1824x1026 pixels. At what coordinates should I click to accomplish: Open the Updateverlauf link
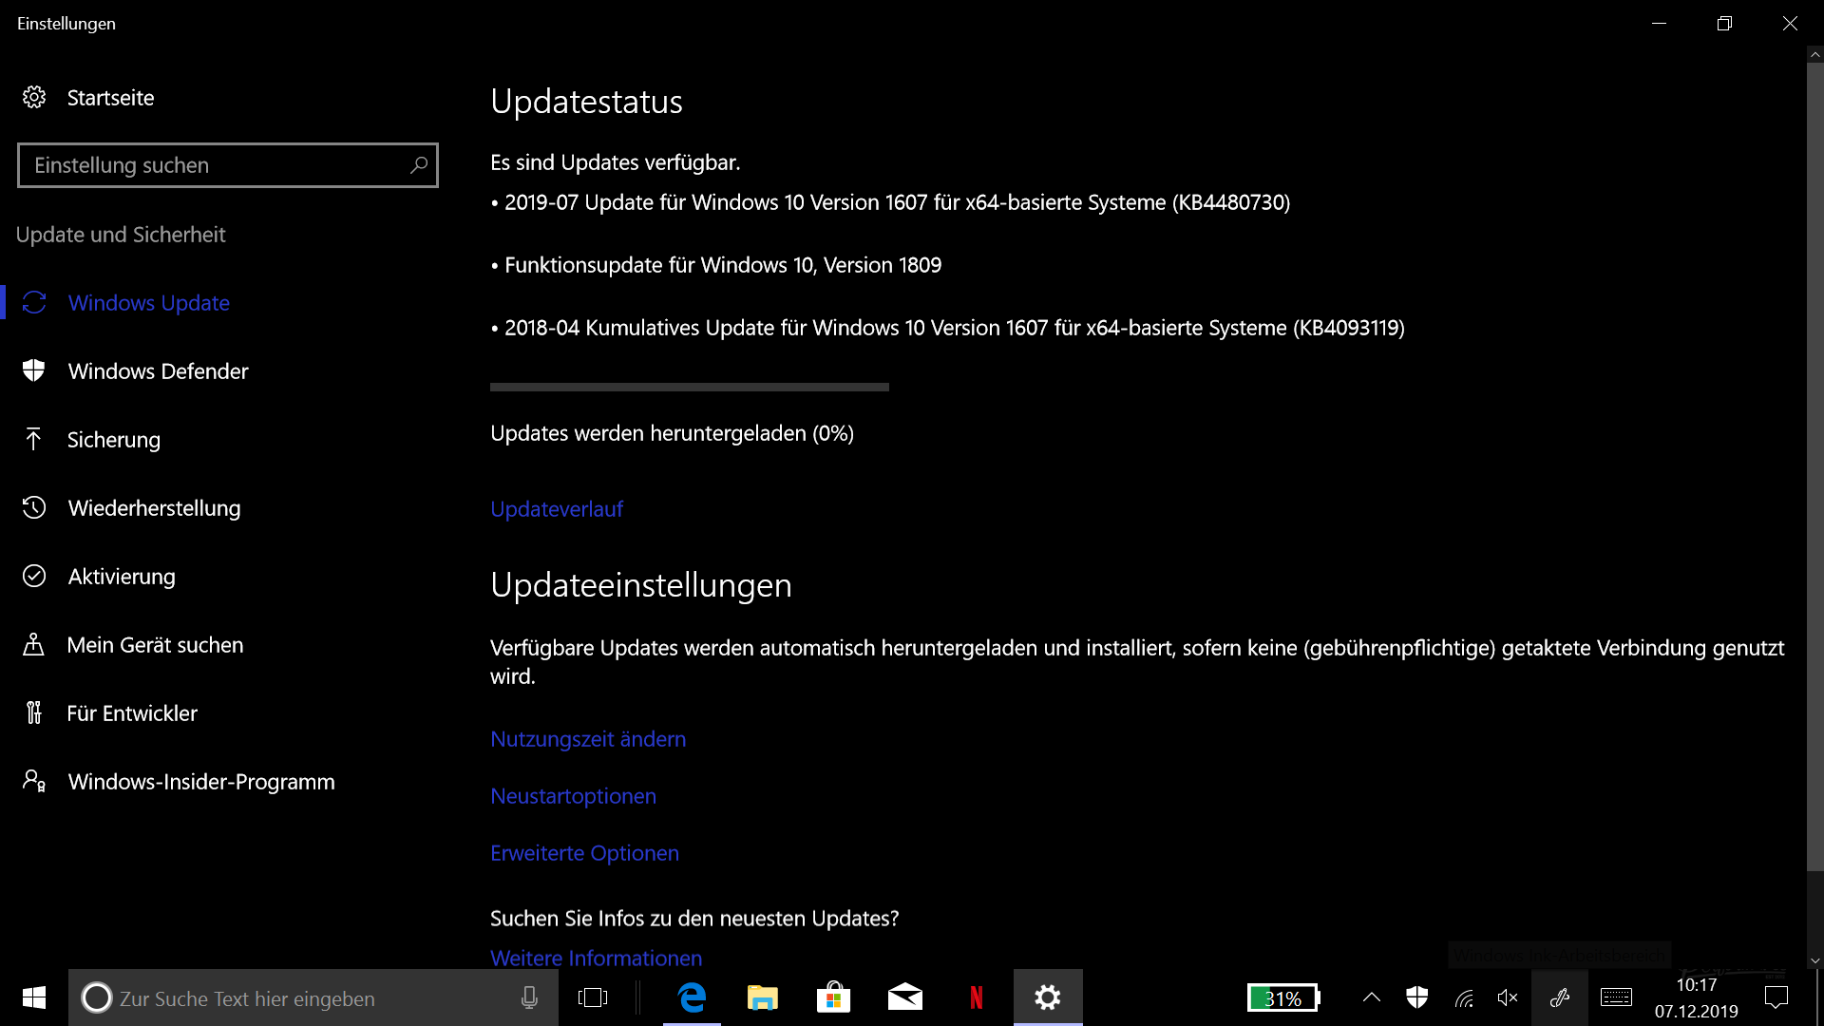[557, 509]
